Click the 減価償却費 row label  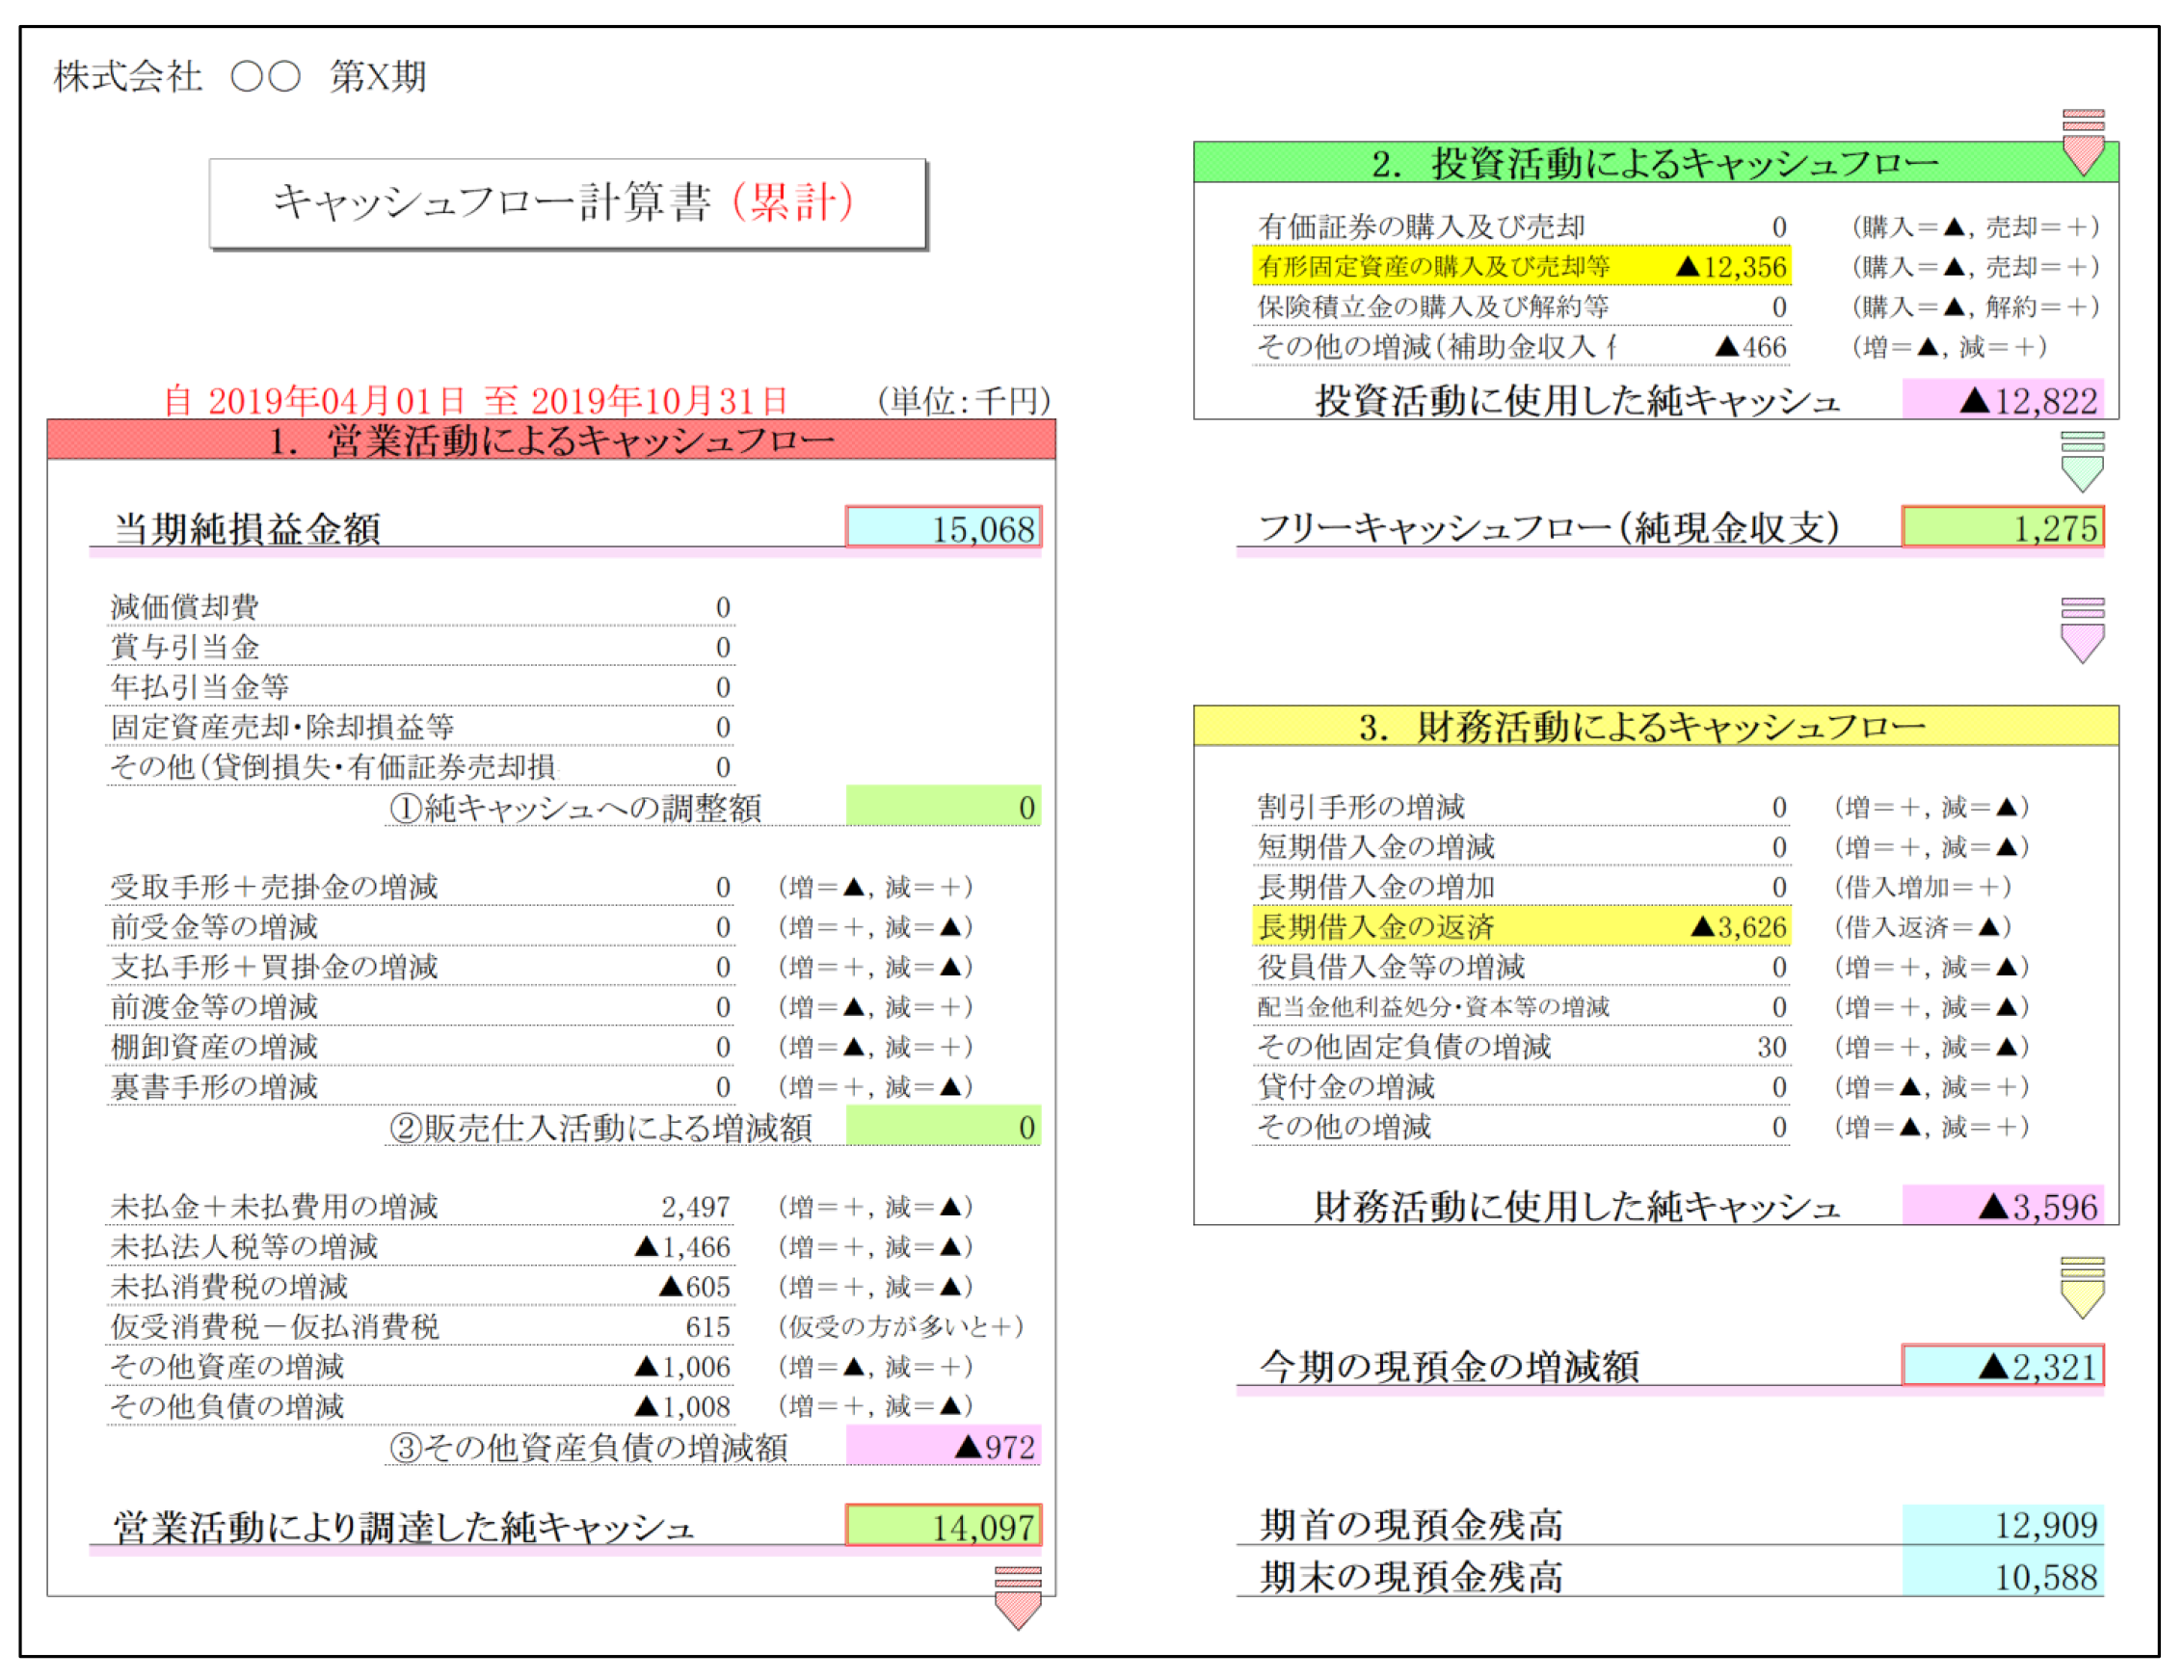pos(184,607)
